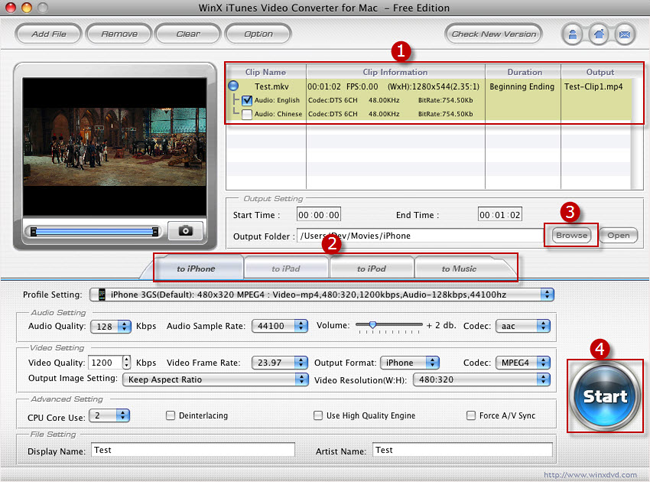Click the Video Quality value field
The width and height of the screenshot is (650, 482).
105,363
